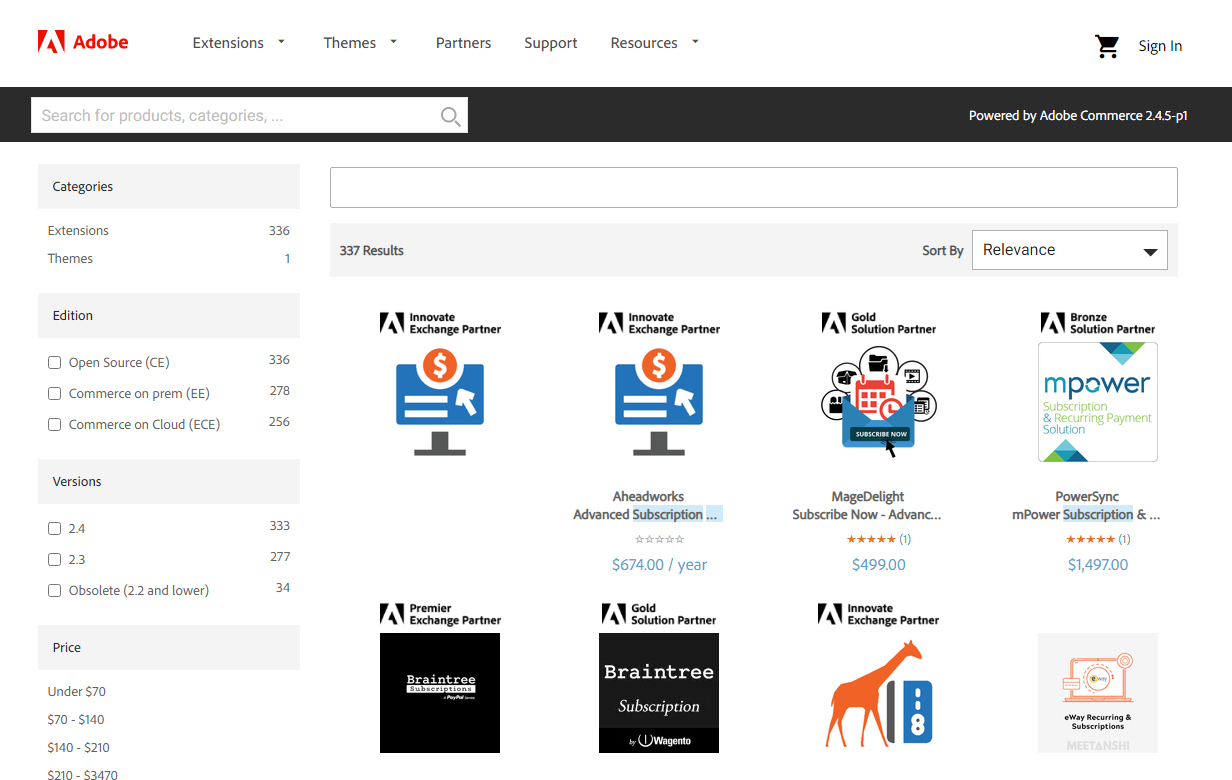Go to the Support page
The image size is (1232, 780).
tap(551, 43)
